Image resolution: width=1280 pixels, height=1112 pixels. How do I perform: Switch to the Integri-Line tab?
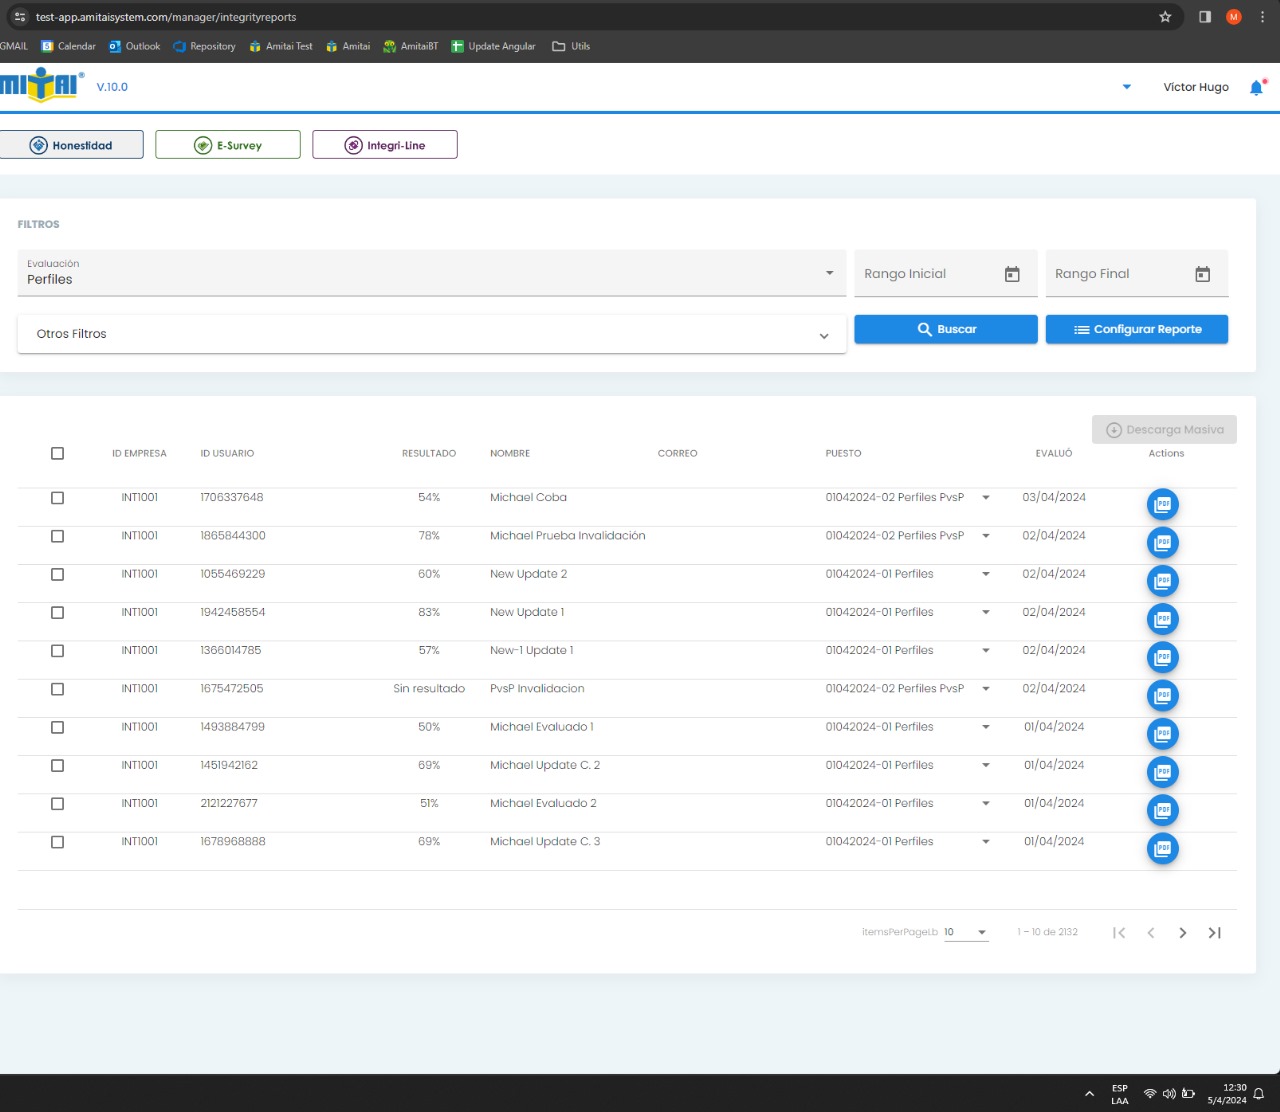[x=385, y=145]
